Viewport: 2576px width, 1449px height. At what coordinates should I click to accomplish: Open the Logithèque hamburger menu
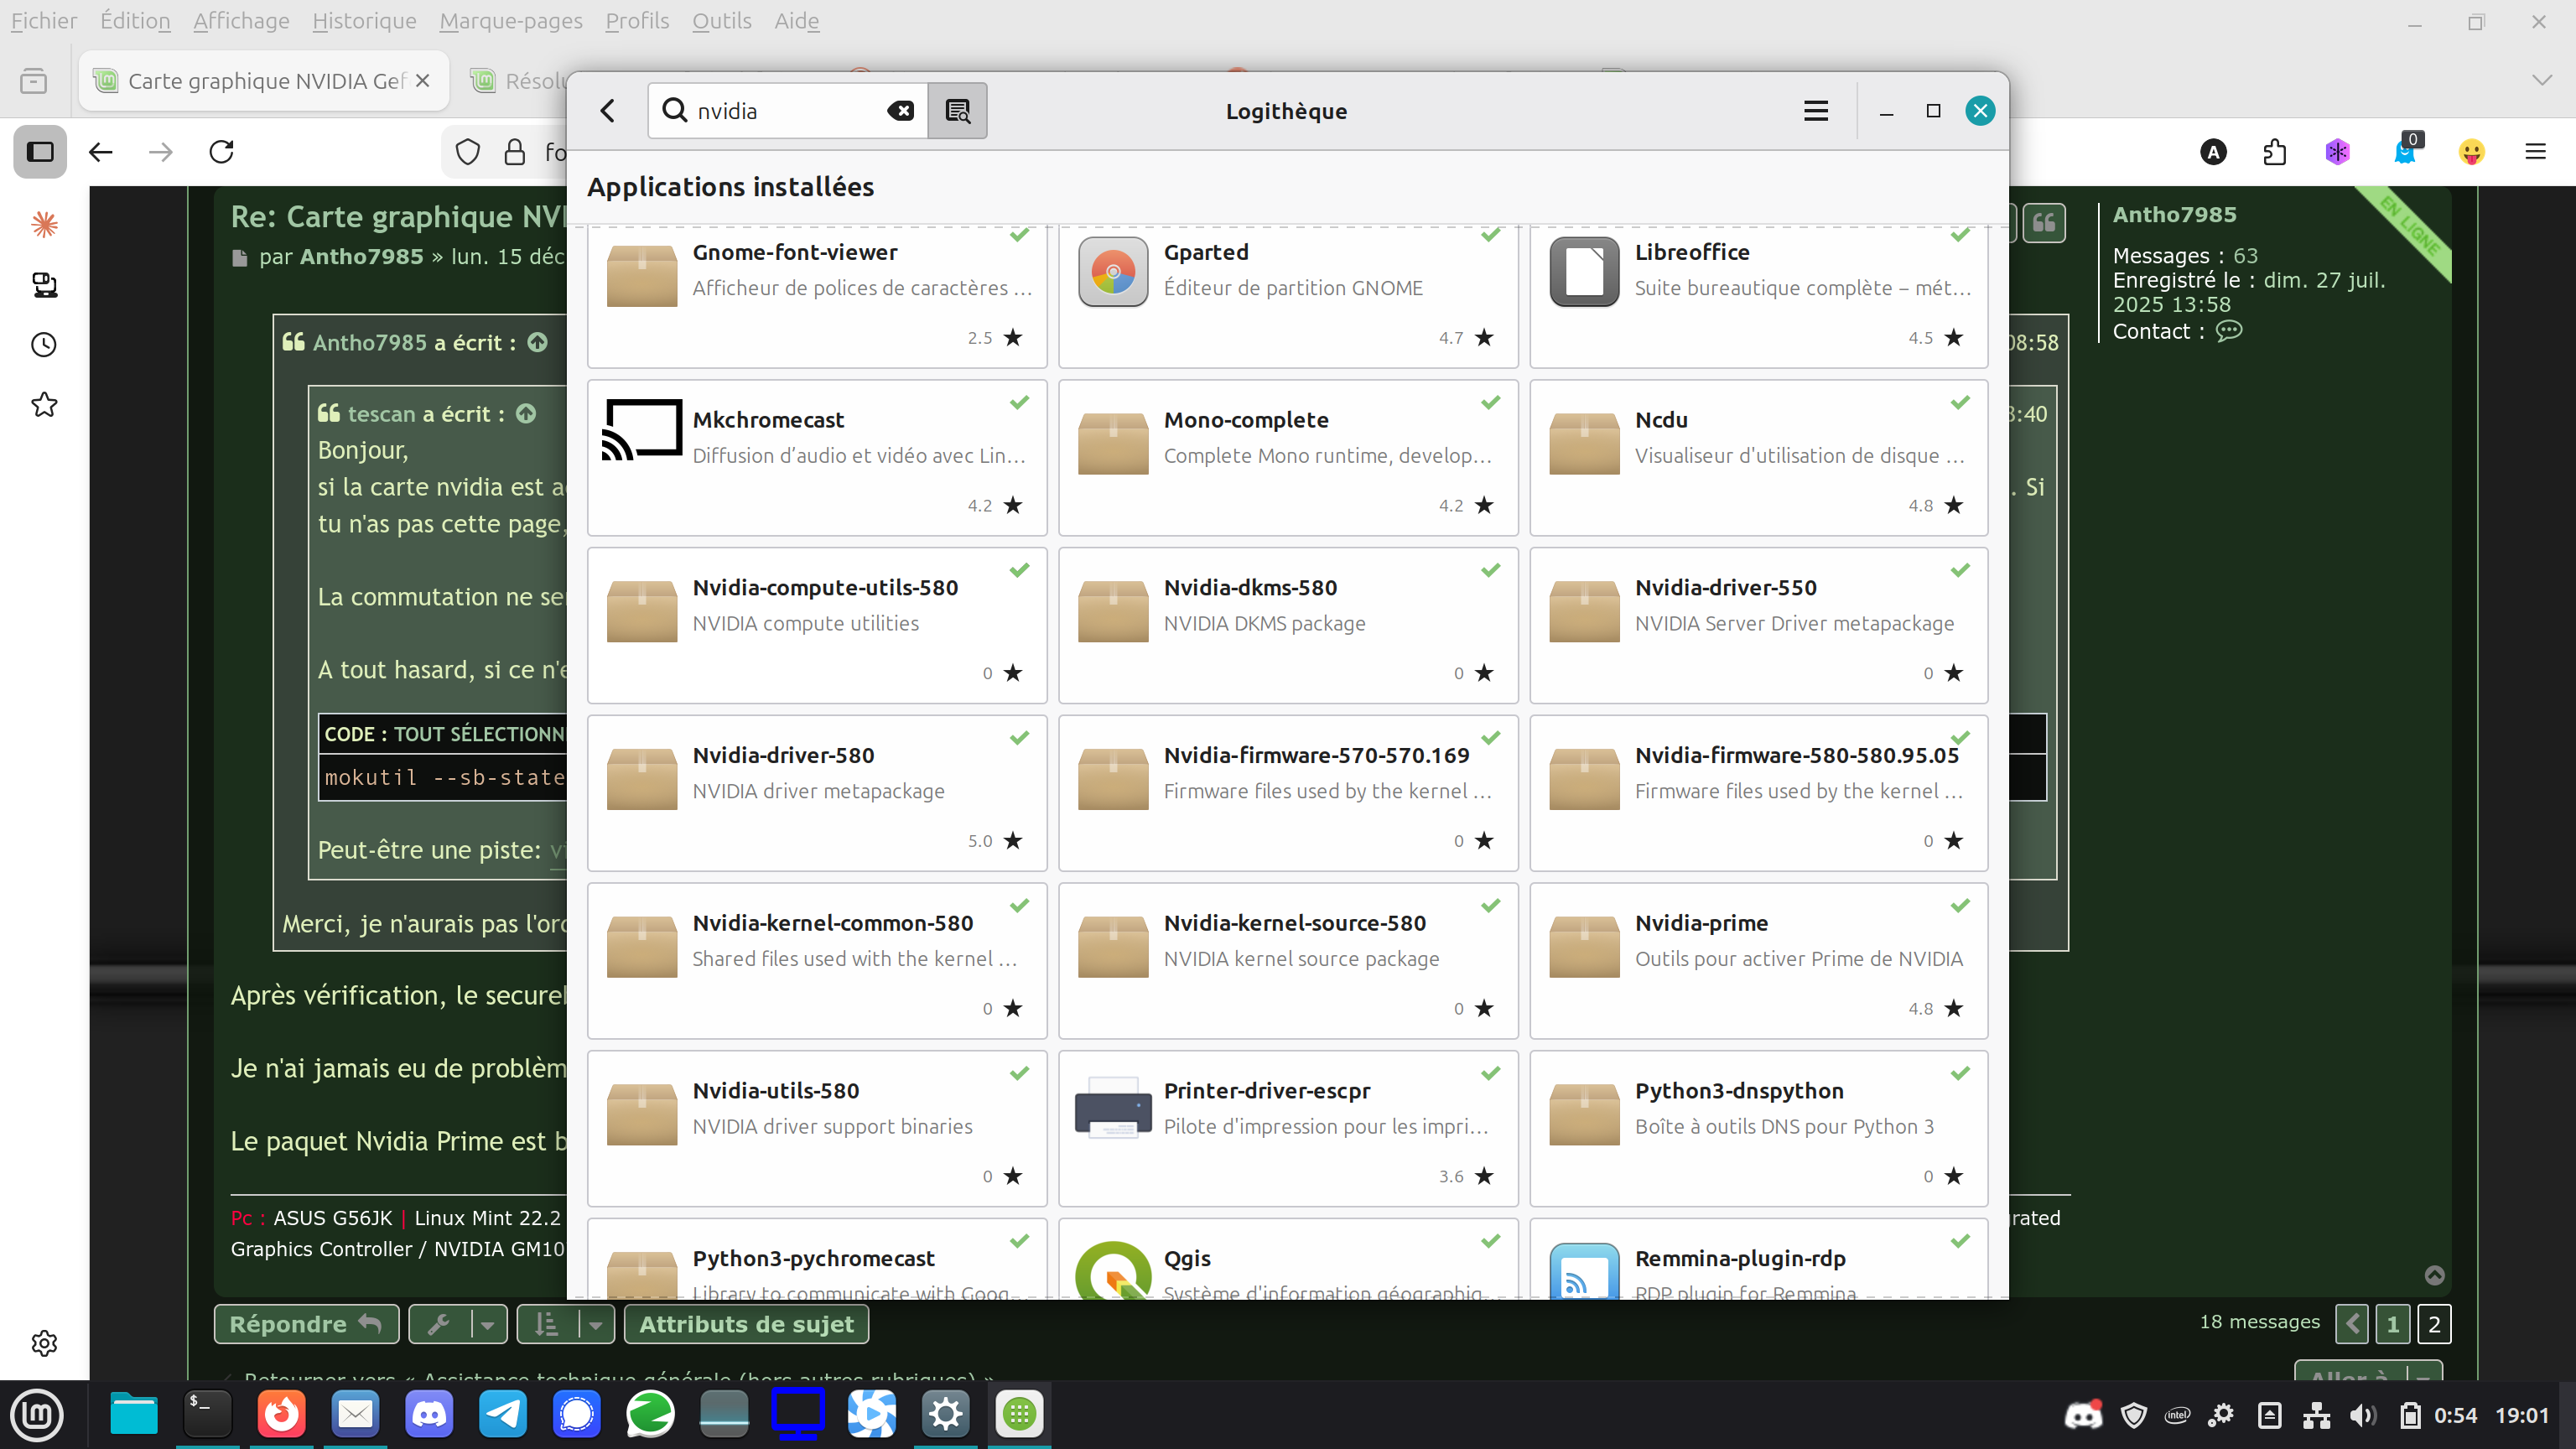point(1816,111)
